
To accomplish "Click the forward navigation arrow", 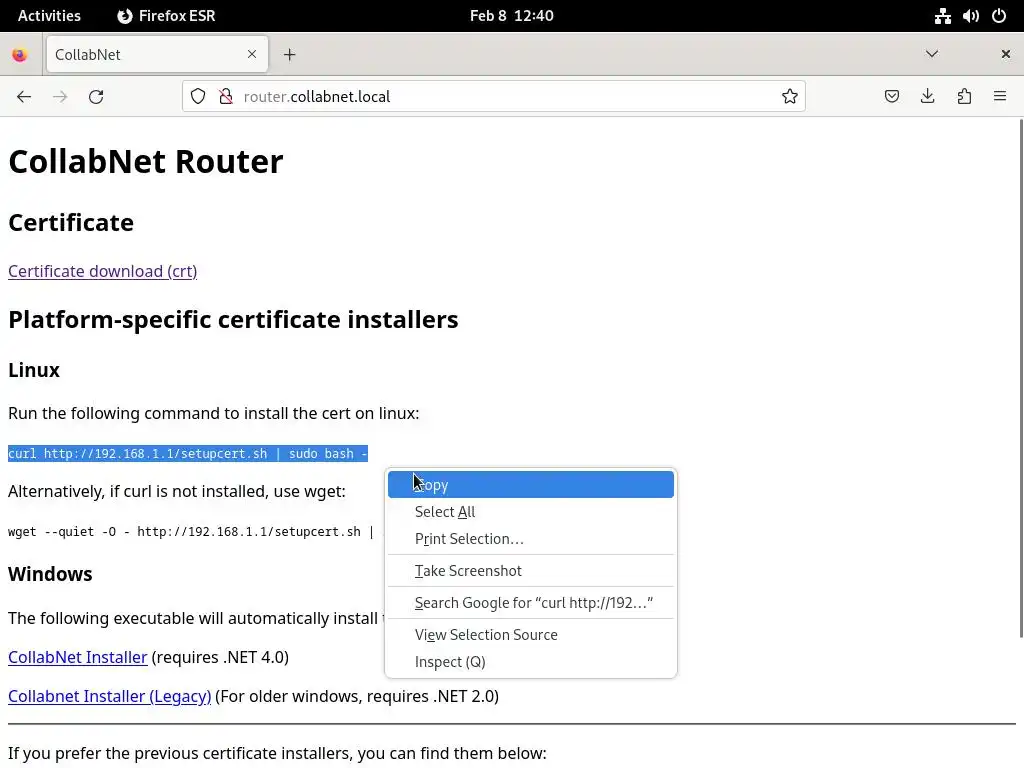I will pyautogui.click(x=60, y=97).
